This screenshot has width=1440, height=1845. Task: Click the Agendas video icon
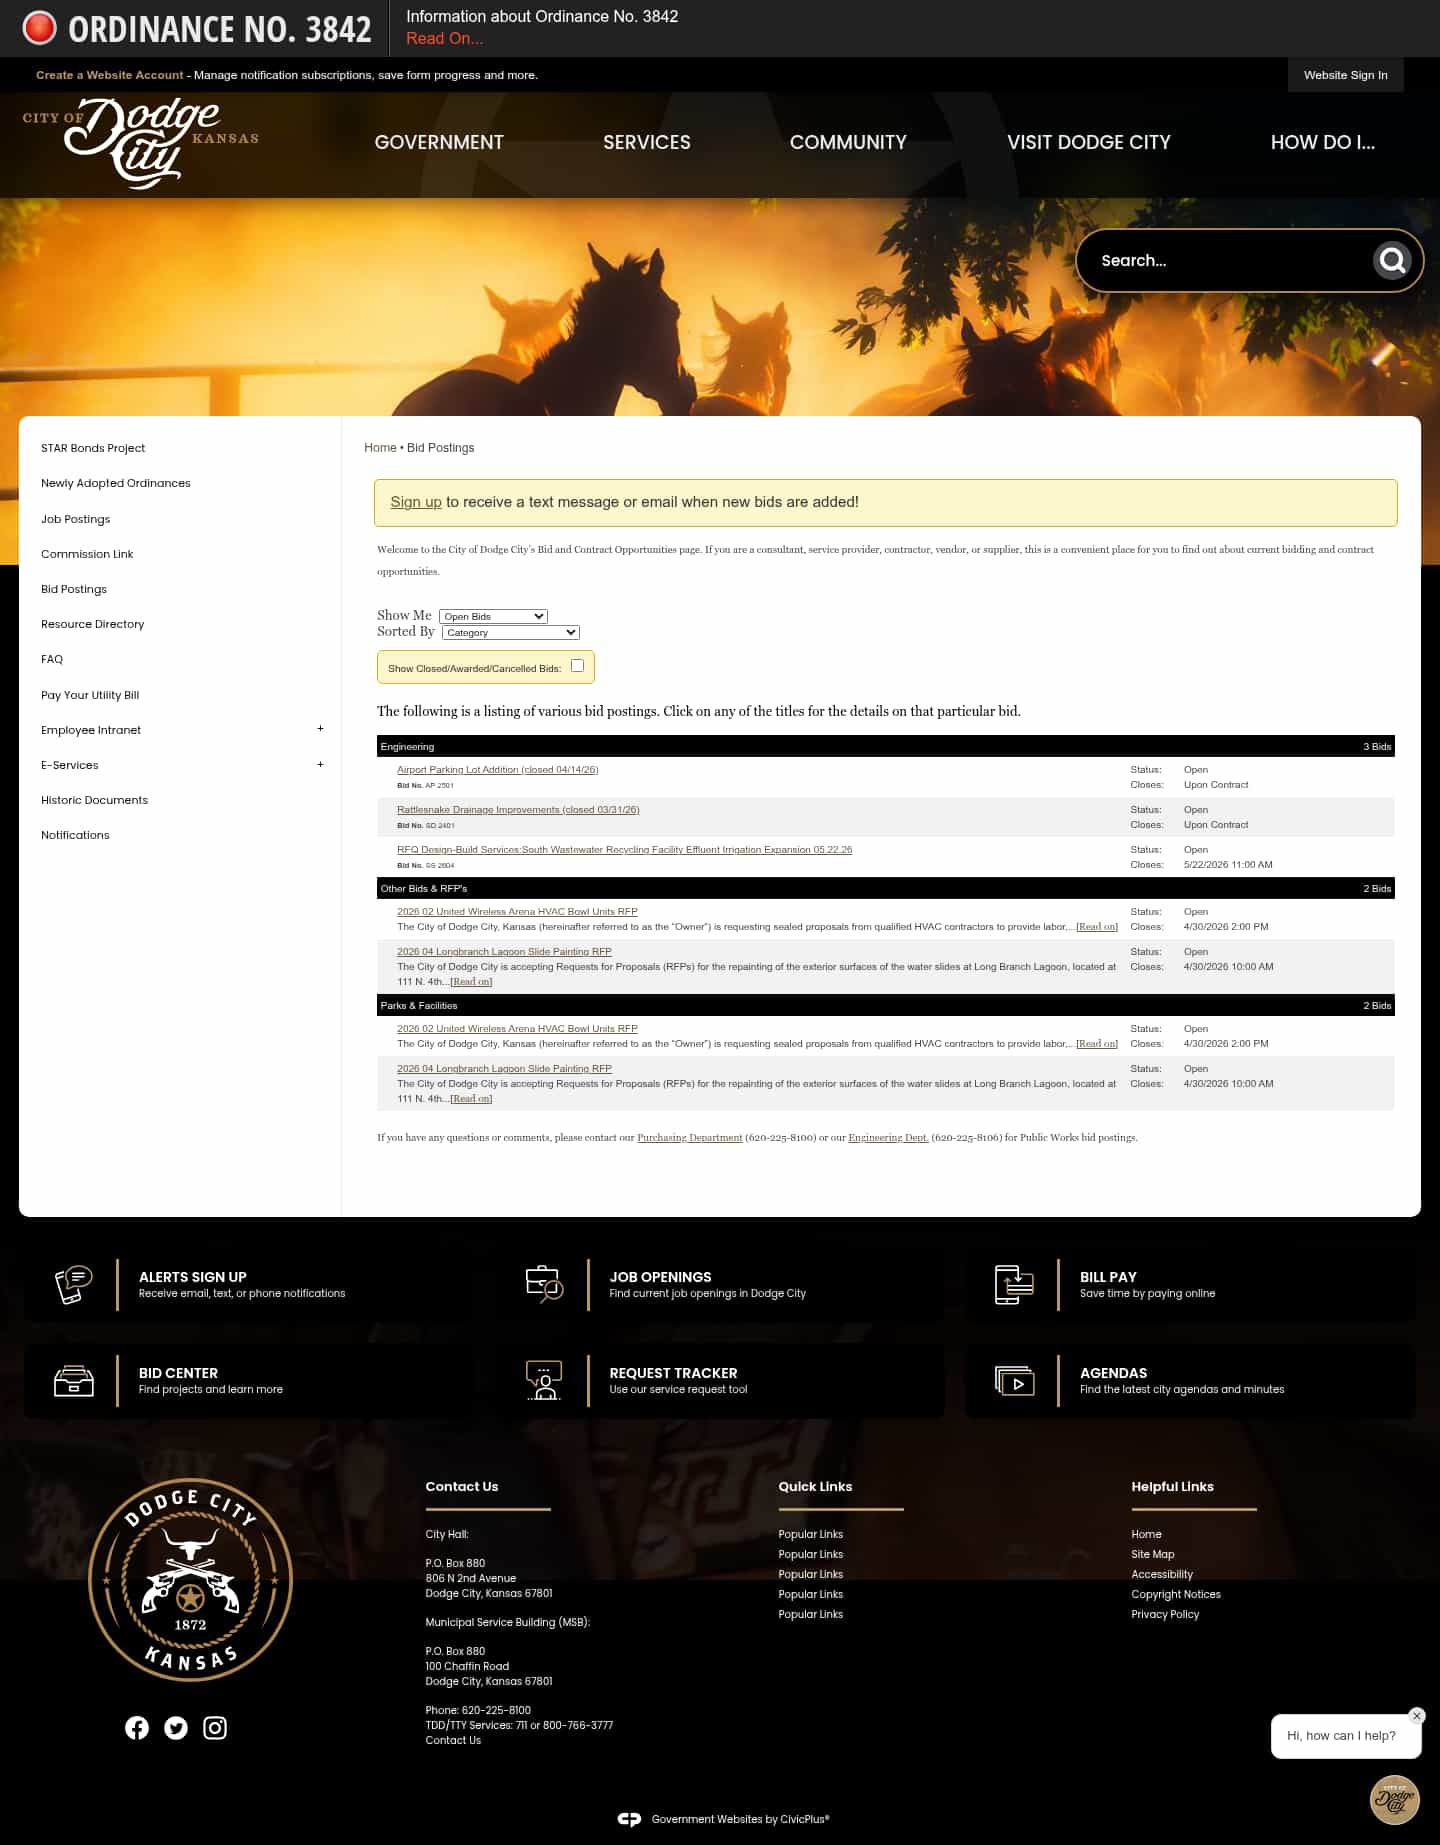[x=1014, y=1380]
